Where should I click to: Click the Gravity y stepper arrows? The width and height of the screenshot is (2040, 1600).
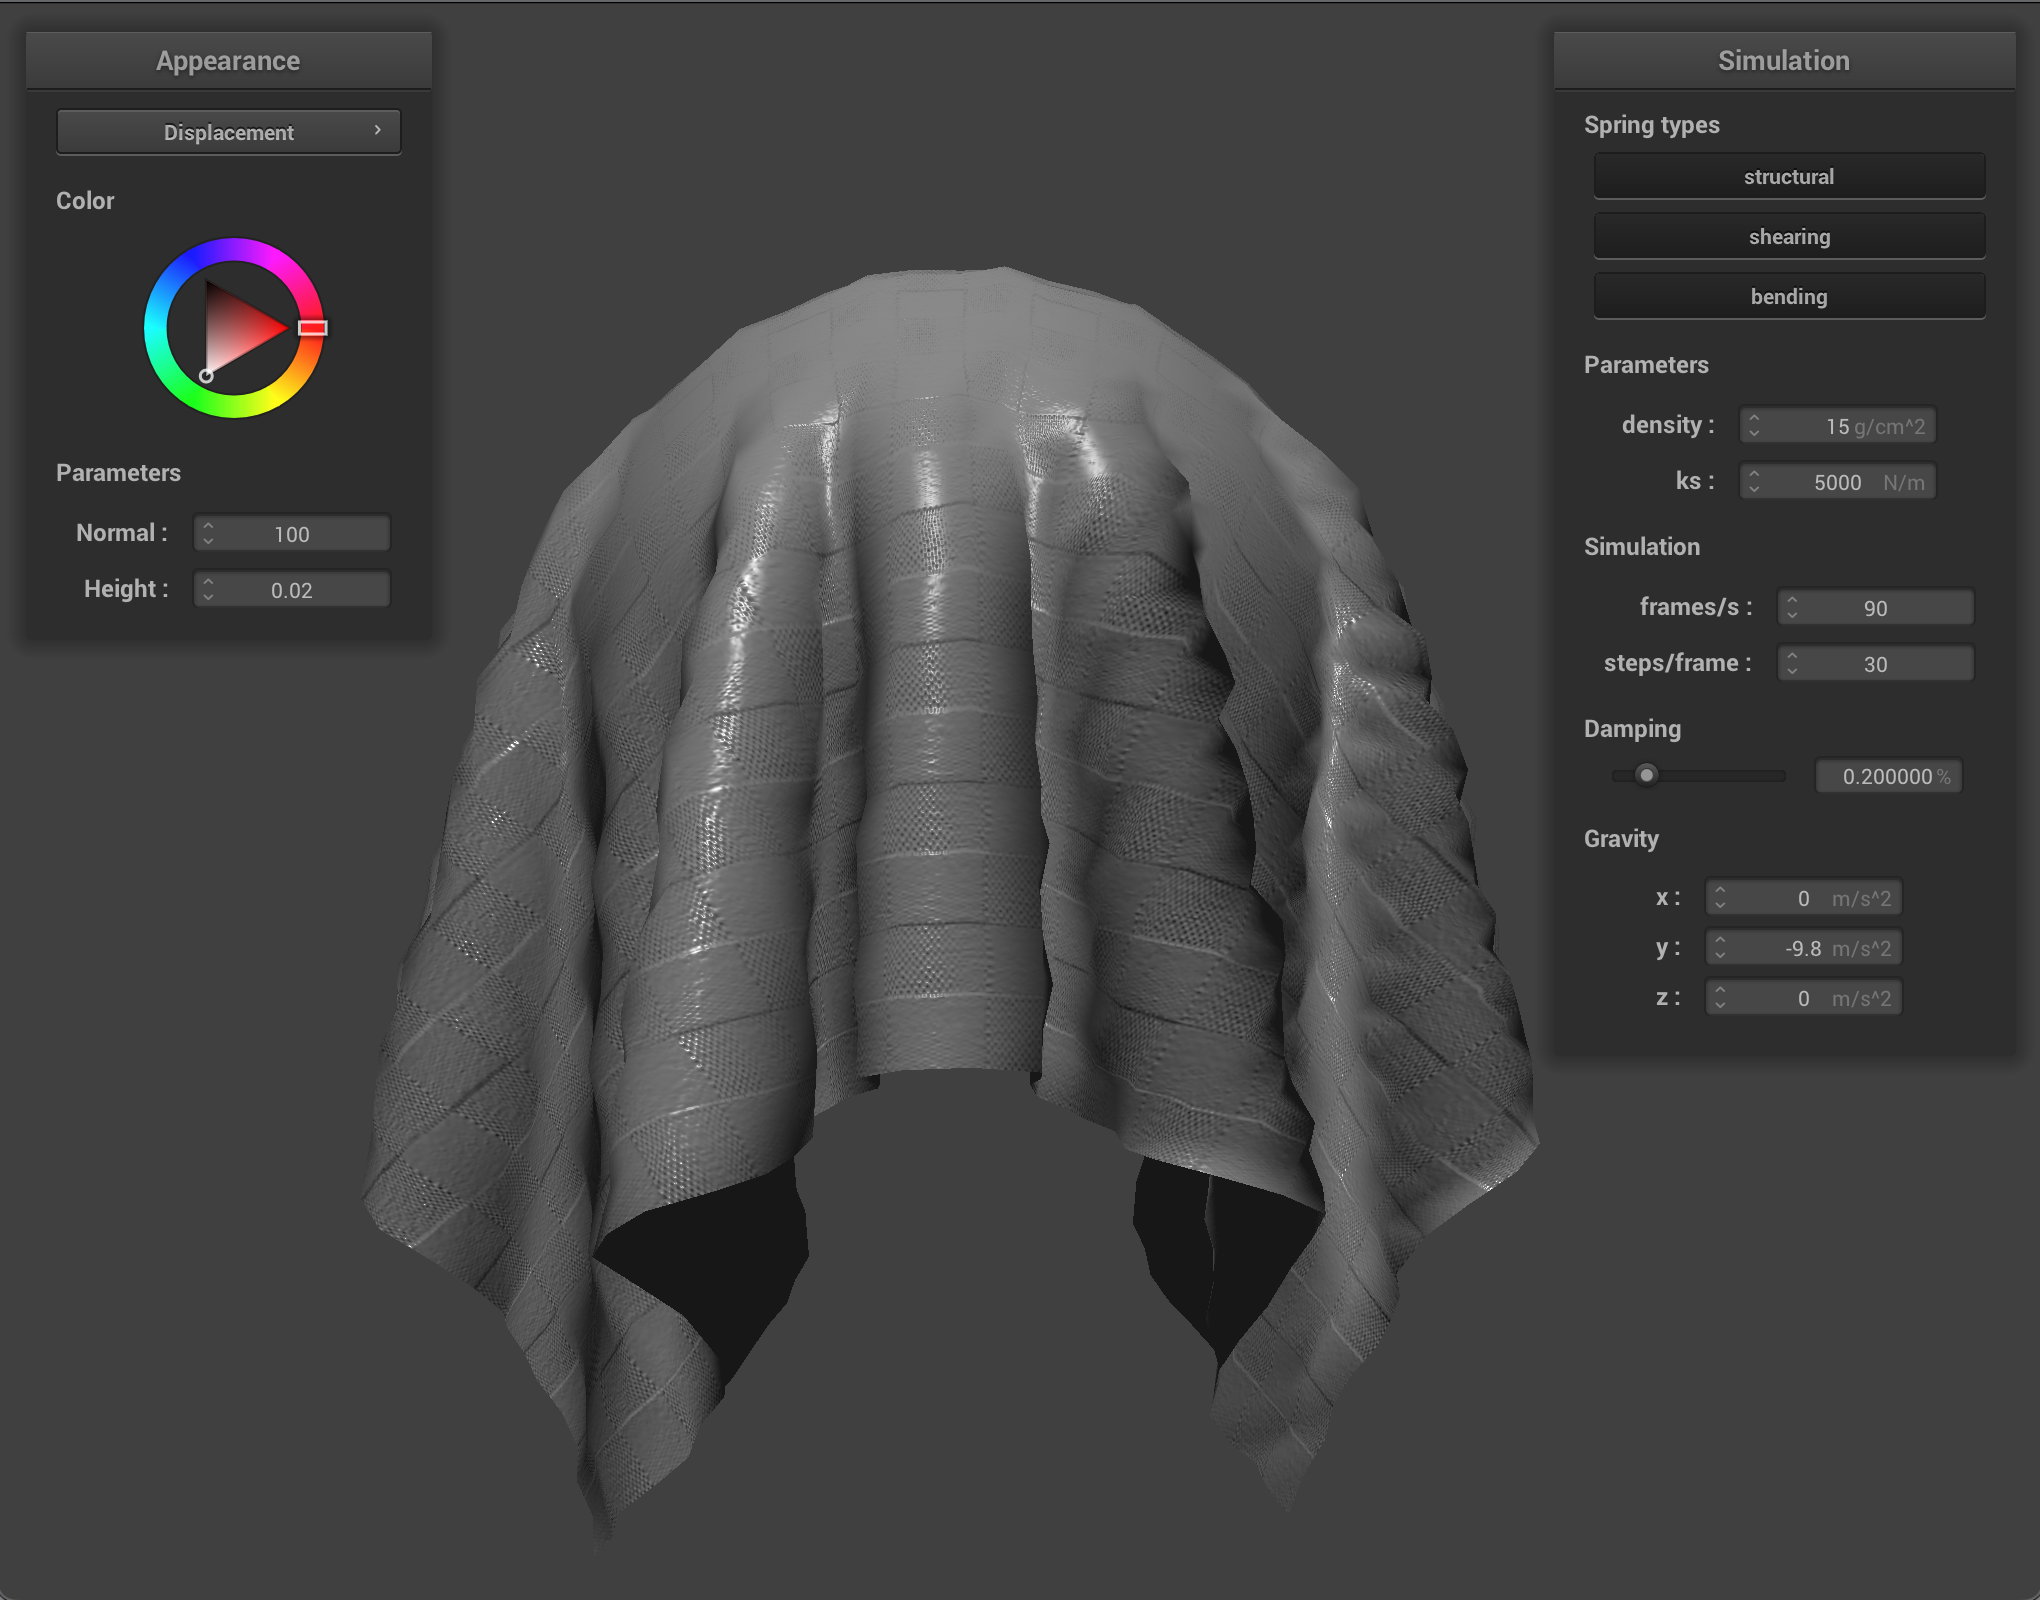(x=1720, y=947)
